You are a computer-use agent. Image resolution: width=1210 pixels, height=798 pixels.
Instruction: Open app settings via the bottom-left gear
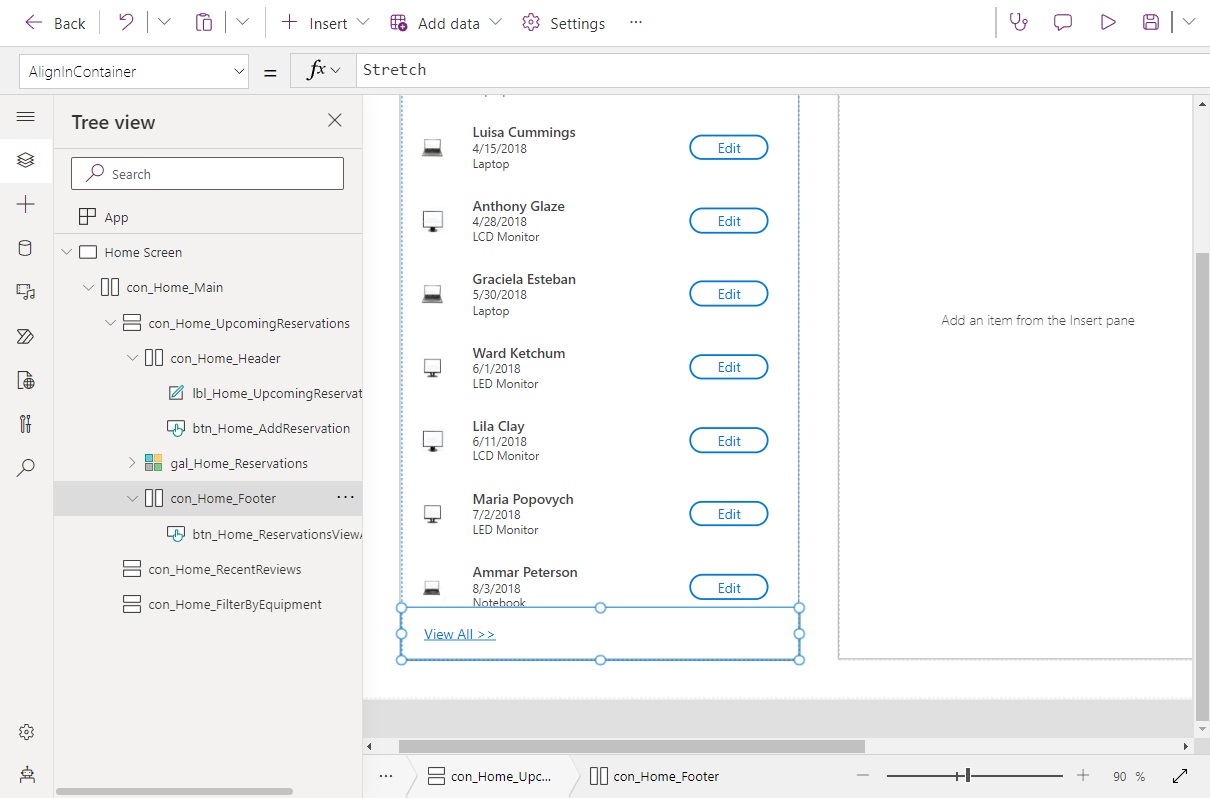(26, 731)
